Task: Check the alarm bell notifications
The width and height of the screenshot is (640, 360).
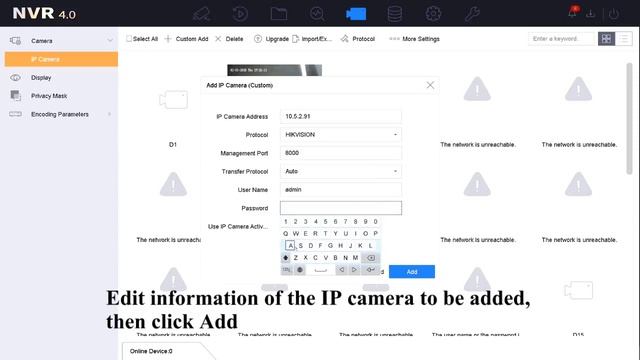Action: pos(572,13)
